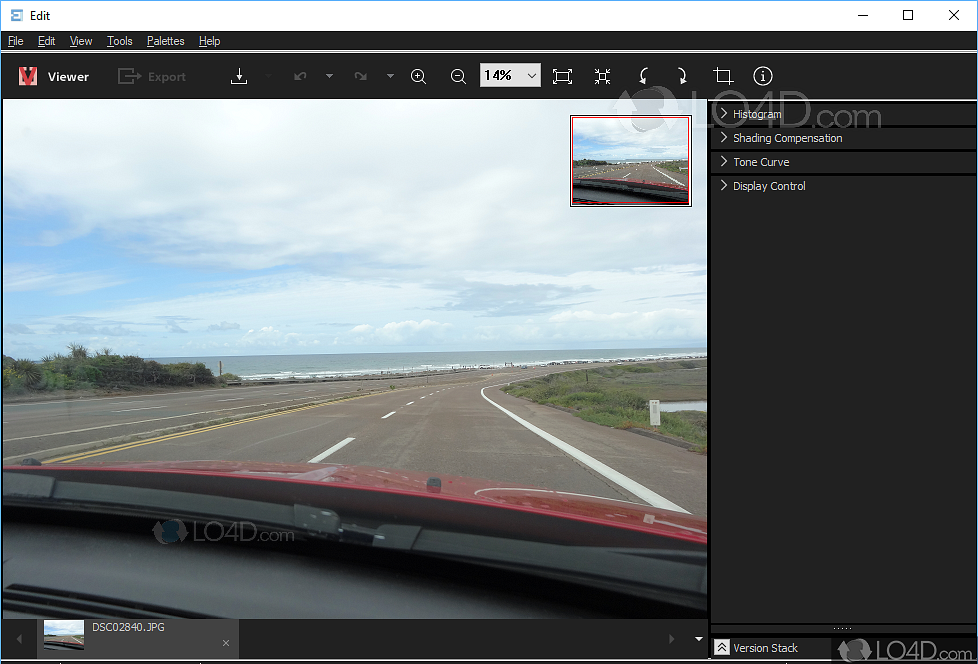Click the zoom in magnifier icon
978x664 pixels.
pos(418,76)
